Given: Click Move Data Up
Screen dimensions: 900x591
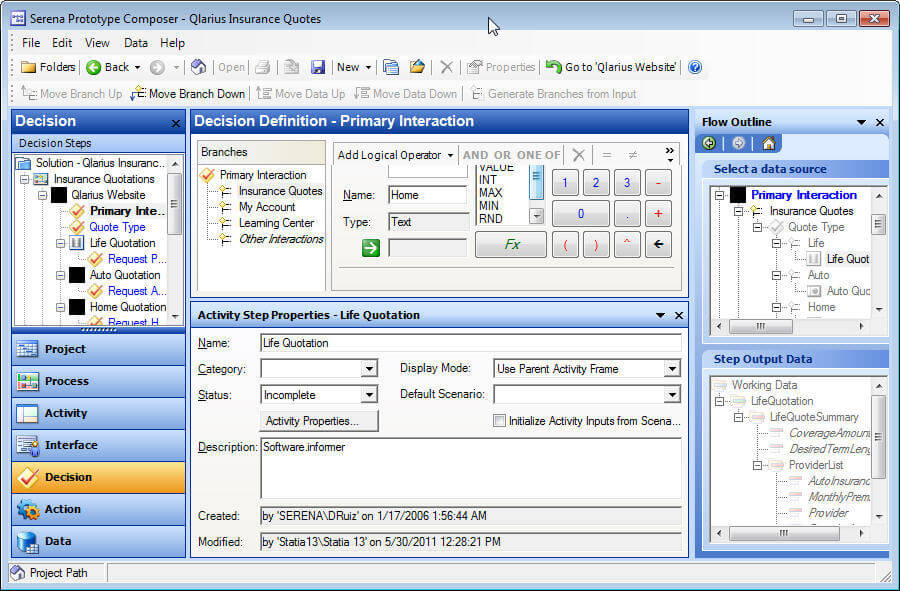Looking at the screenshot, I should (x=301, y=94).
